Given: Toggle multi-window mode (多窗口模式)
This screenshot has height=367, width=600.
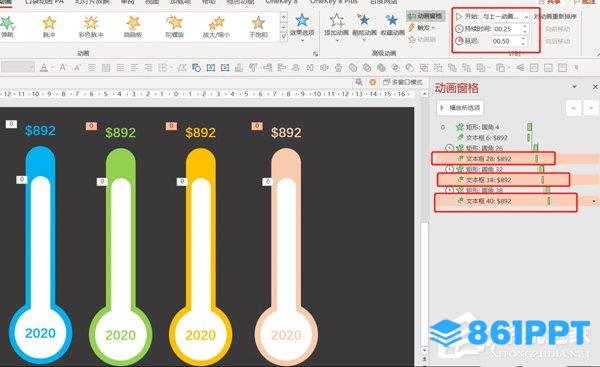Looking at the screenshot, I should click(403, 82).
